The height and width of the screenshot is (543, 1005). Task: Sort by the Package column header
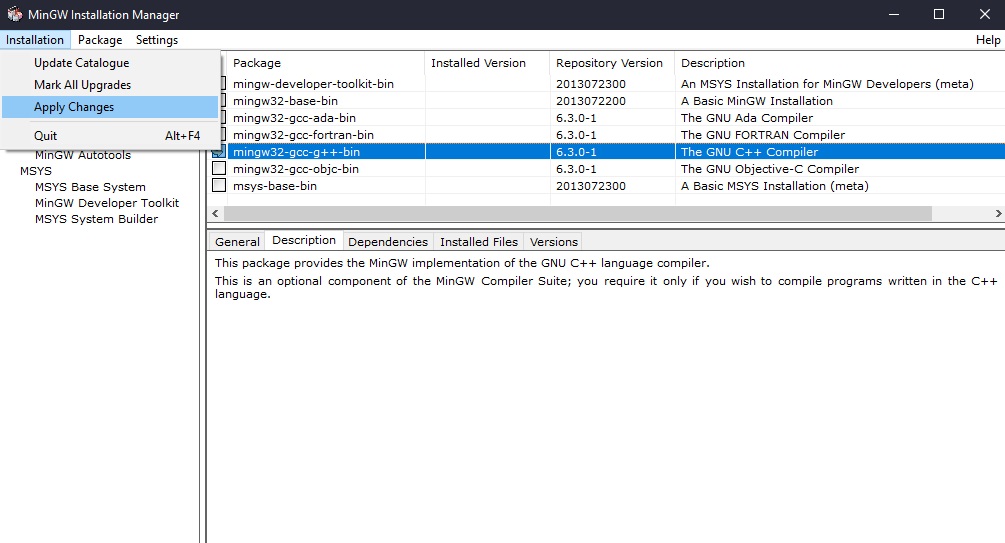coord(326,63)
